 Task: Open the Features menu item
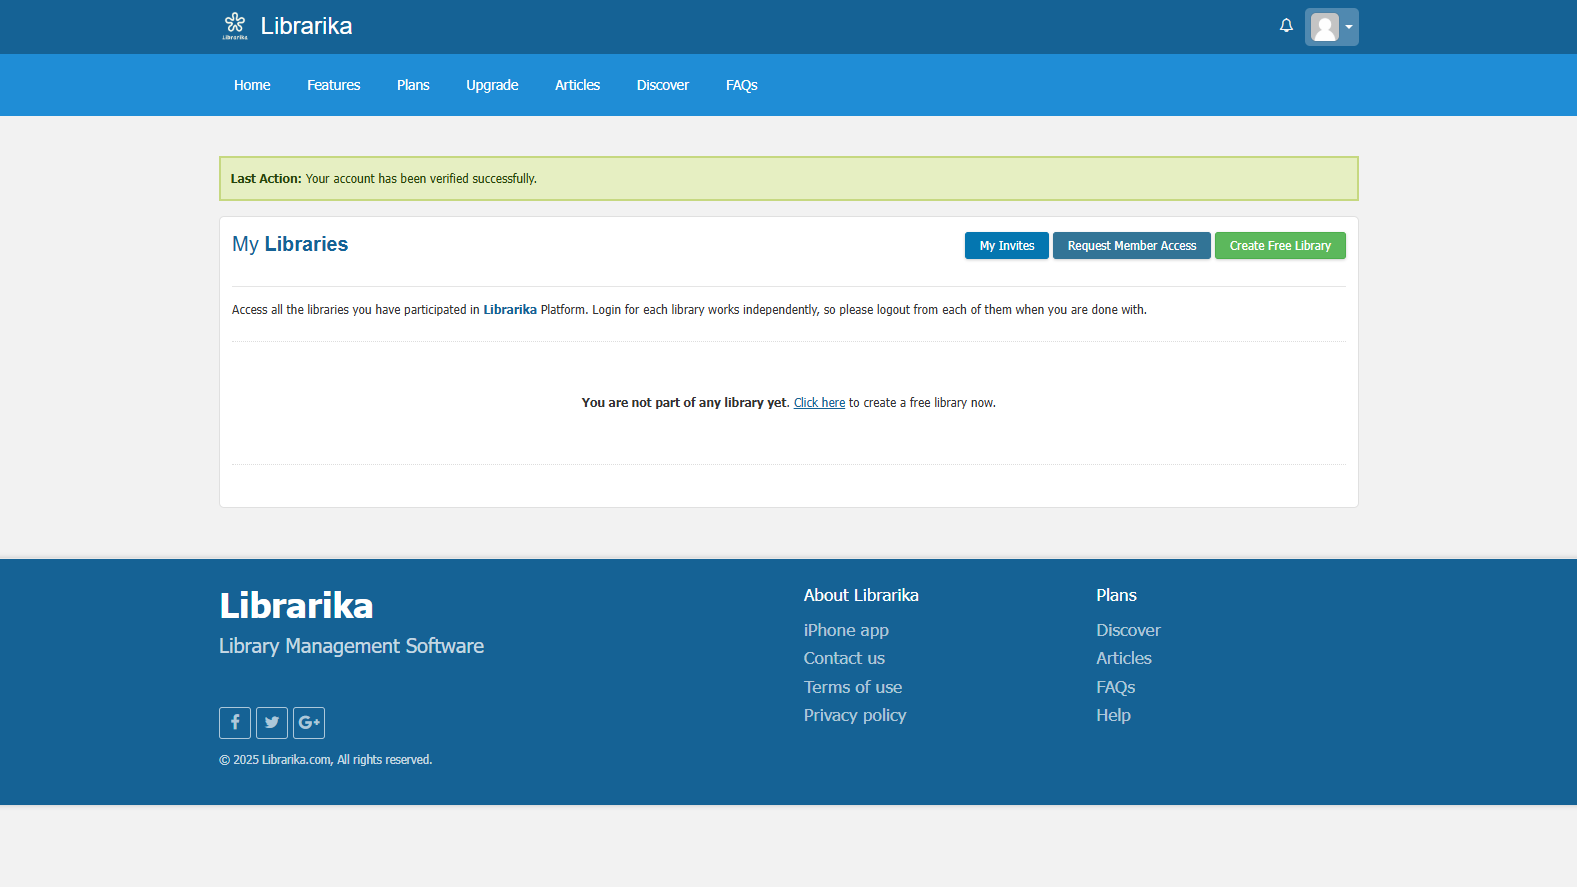click(333, 85)
